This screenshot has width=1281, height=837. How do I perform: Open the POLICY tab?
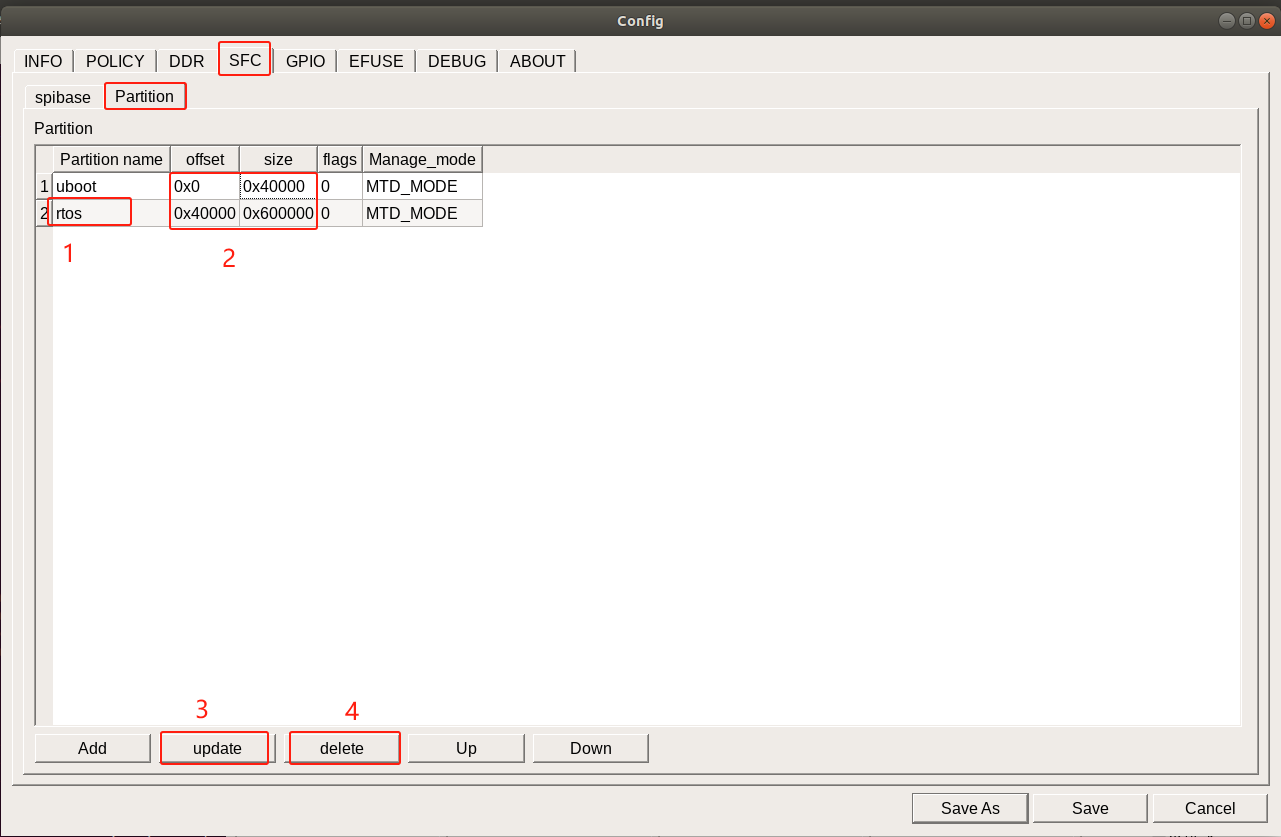(115, 61)
